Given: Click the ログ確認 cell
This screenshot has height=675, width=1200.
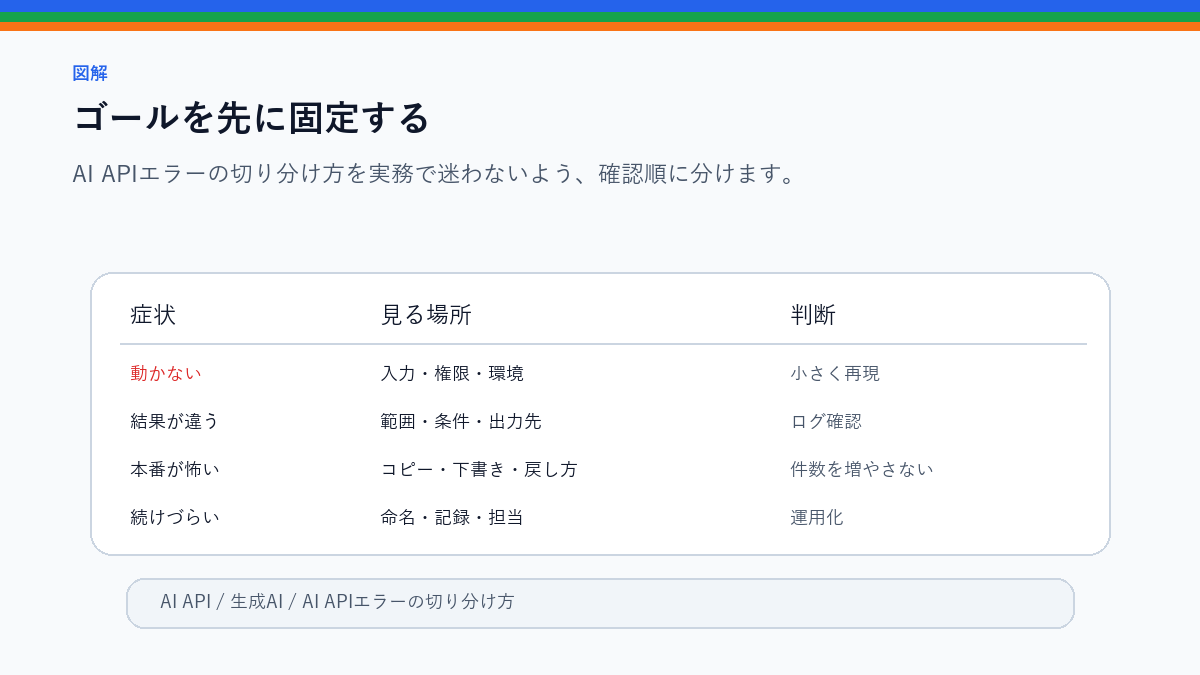Looking at the screenshot, I should coord(826,421).
